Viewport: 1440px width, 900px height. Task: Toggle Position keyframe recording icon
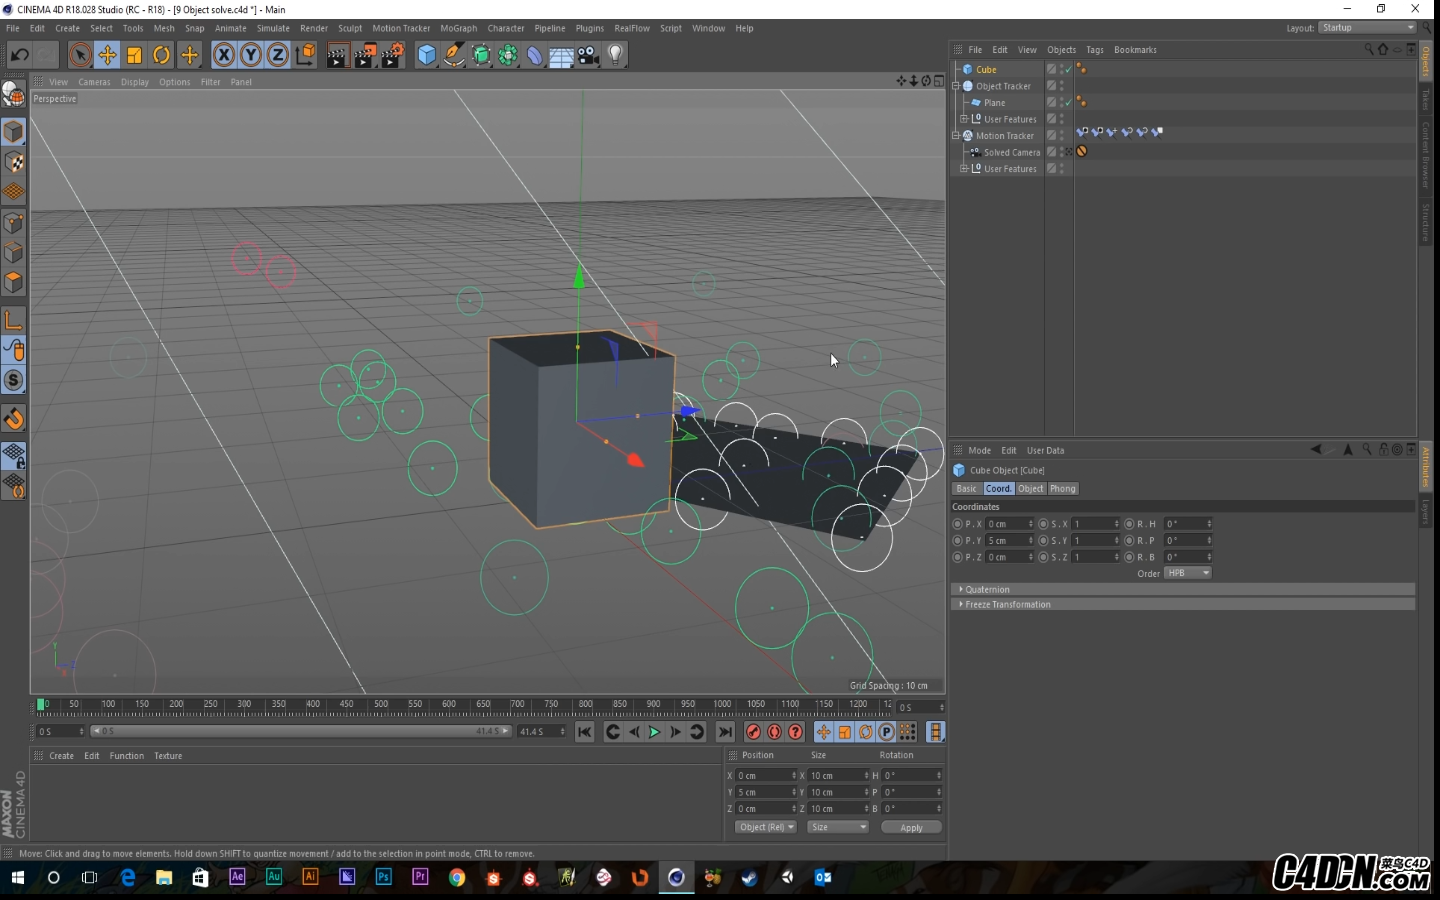click(824, 732)
